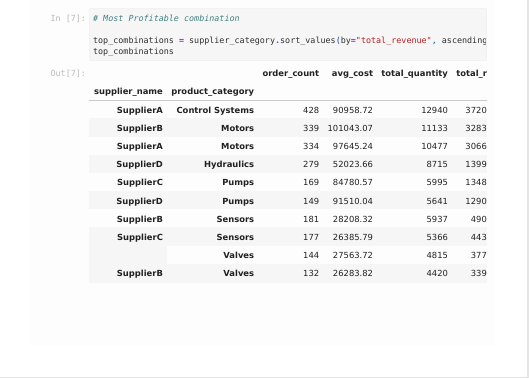Click order count value 169
Image resolution: width=529 pixels, height=378 pixels.
(x=311, y=182)
